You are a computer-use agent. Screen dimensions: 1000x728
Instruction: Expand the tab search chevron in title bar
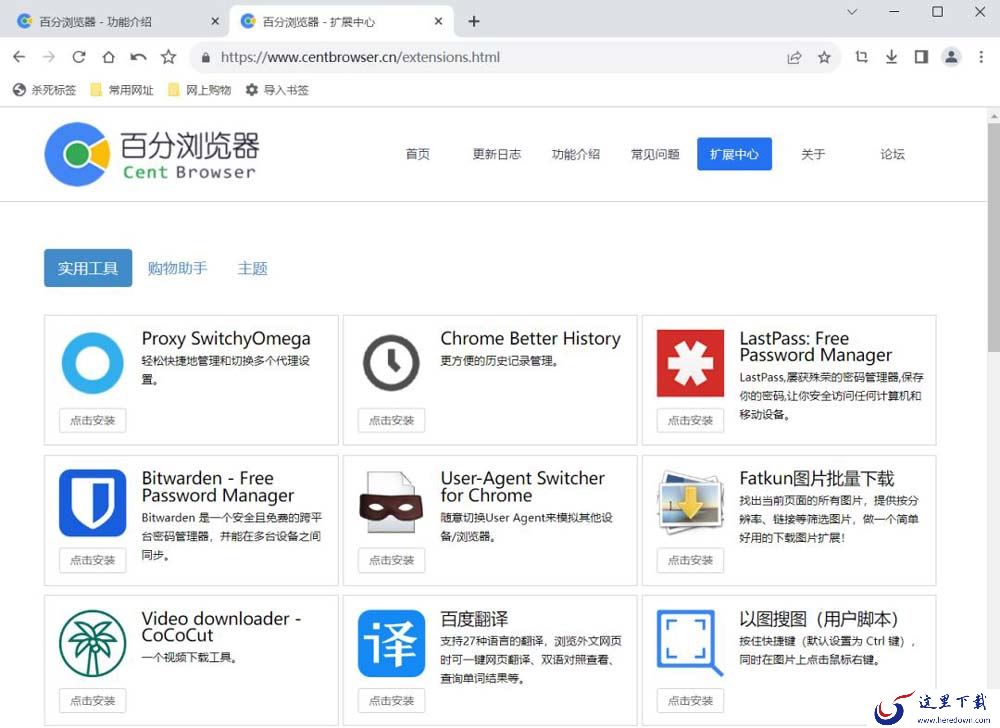[x=852, y=11]
